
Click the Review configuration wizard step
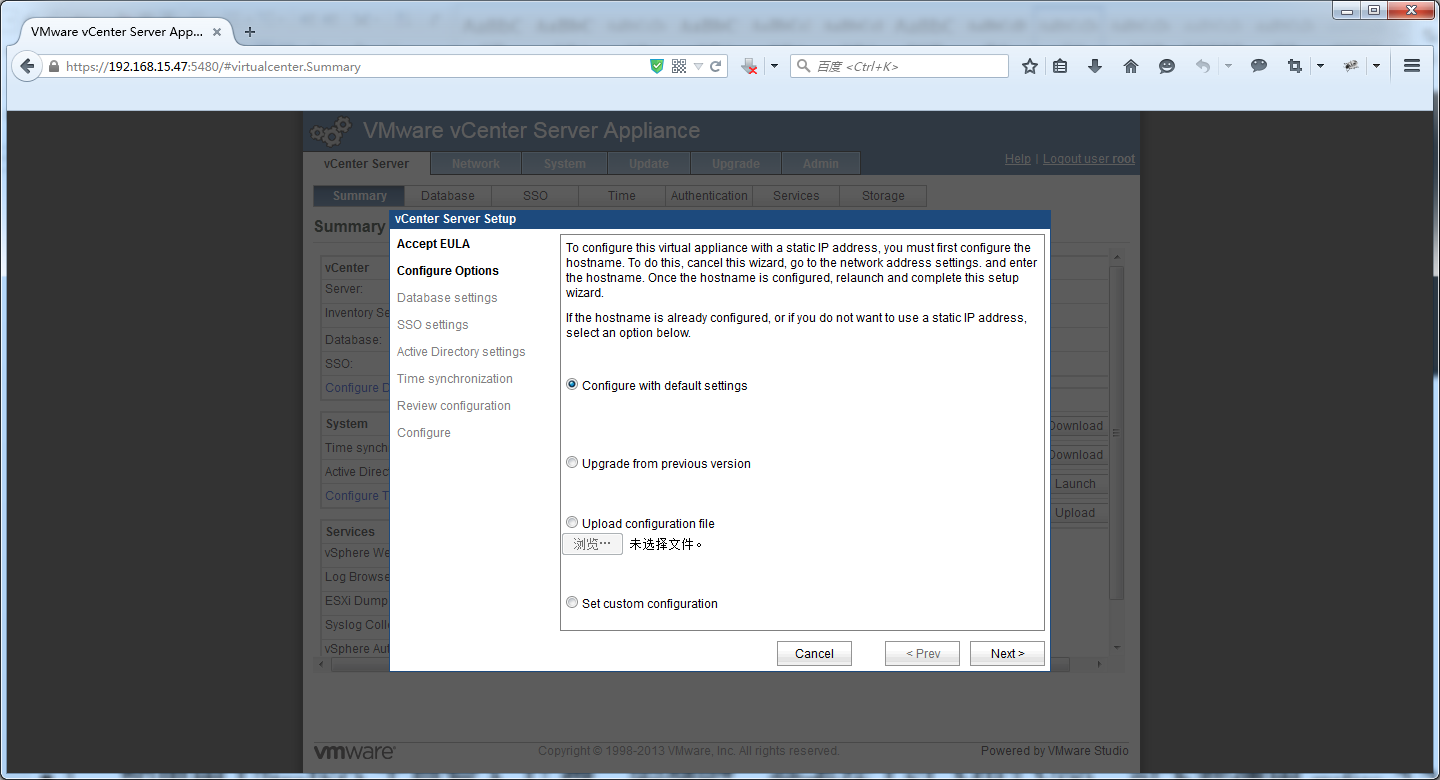(454, 406)
